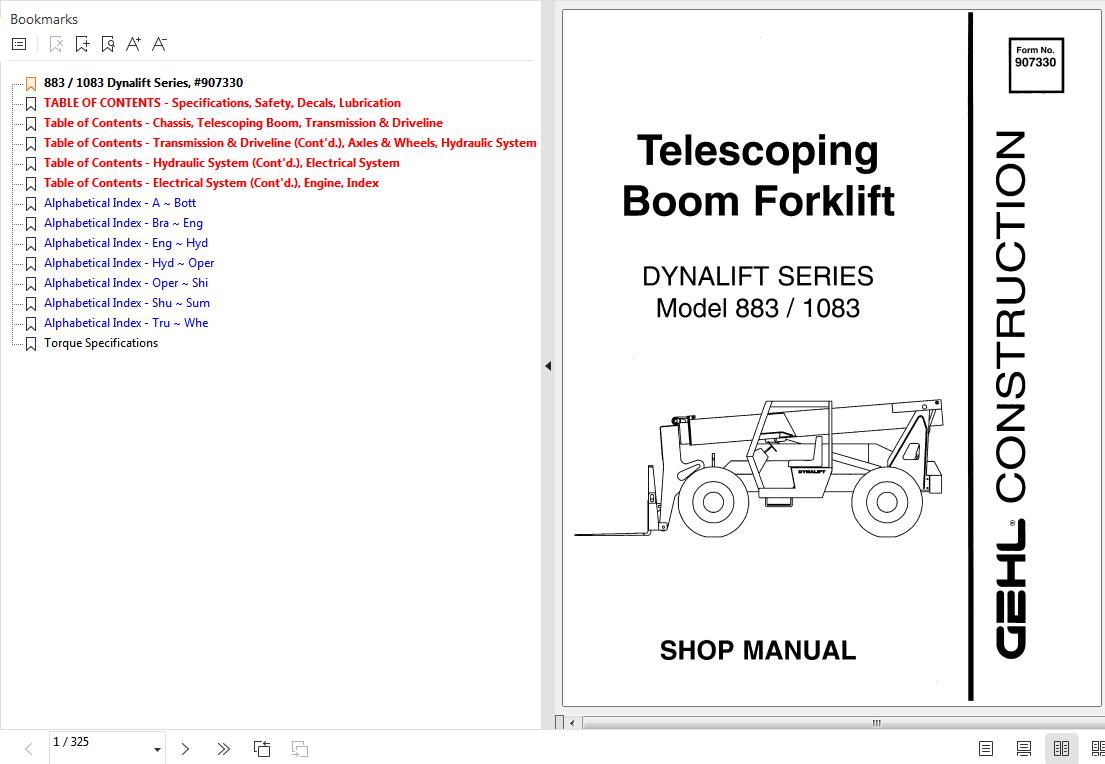Go to Alphabetical Index Eng ~ Hyd
This screenshot has width=1105, height=764.
[125, 243]
